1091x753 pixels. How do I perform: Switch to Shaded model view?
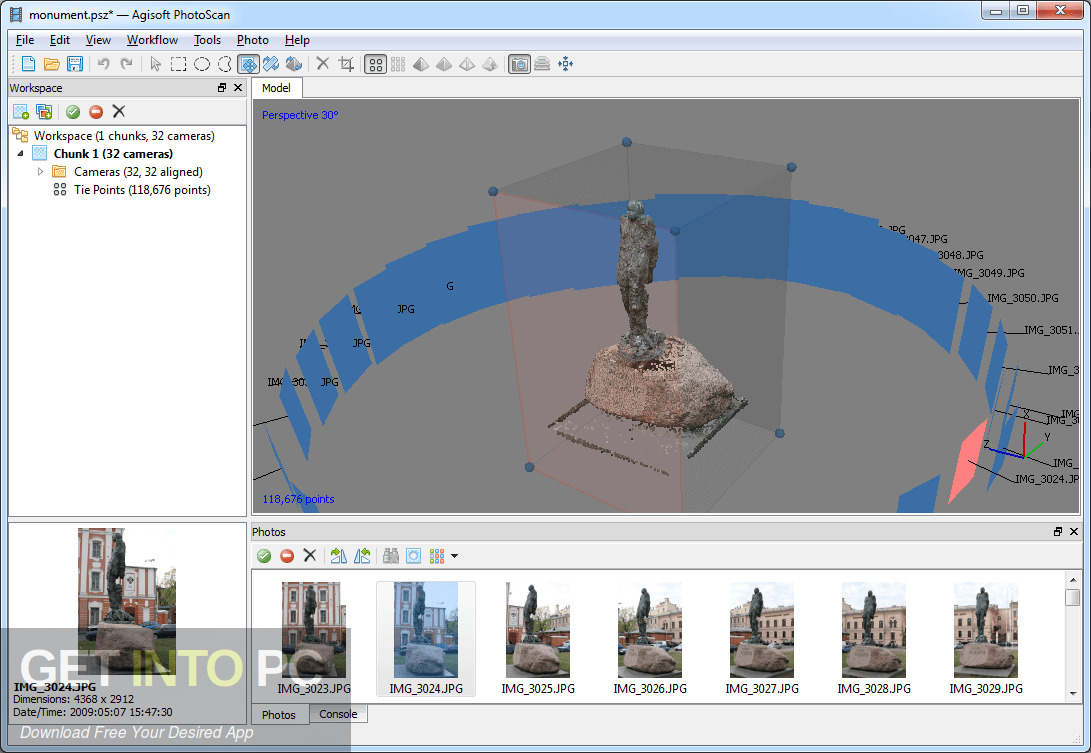(421, 65)
